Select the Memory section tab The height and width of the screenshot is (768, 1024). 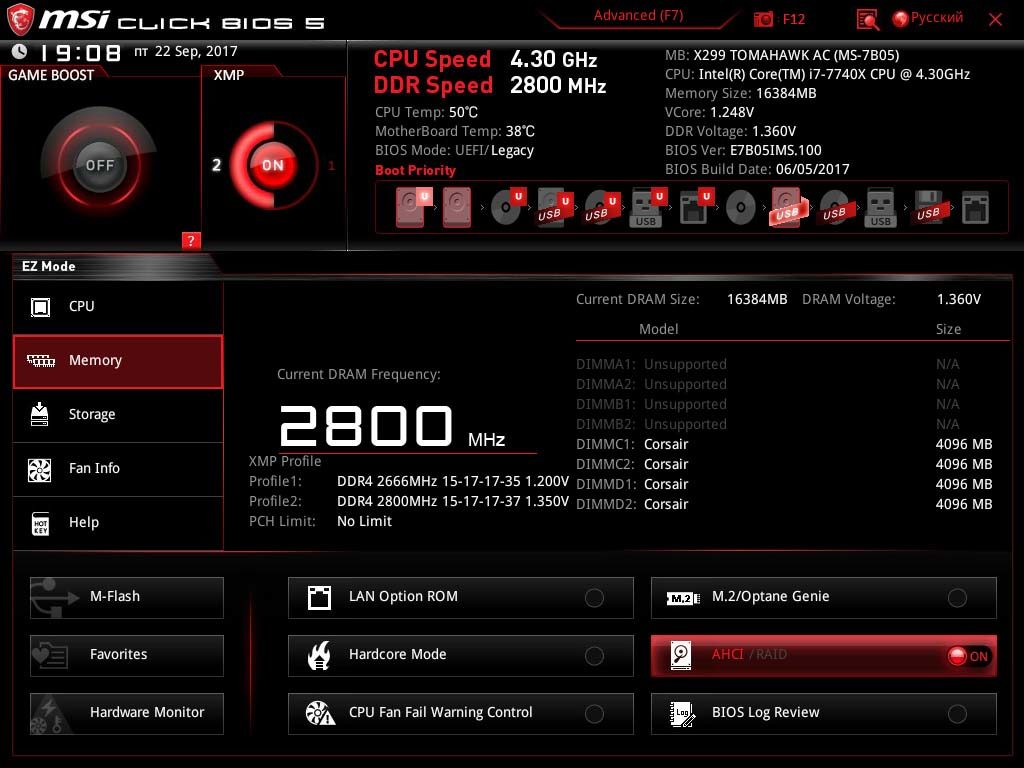(x=118, y=361)
